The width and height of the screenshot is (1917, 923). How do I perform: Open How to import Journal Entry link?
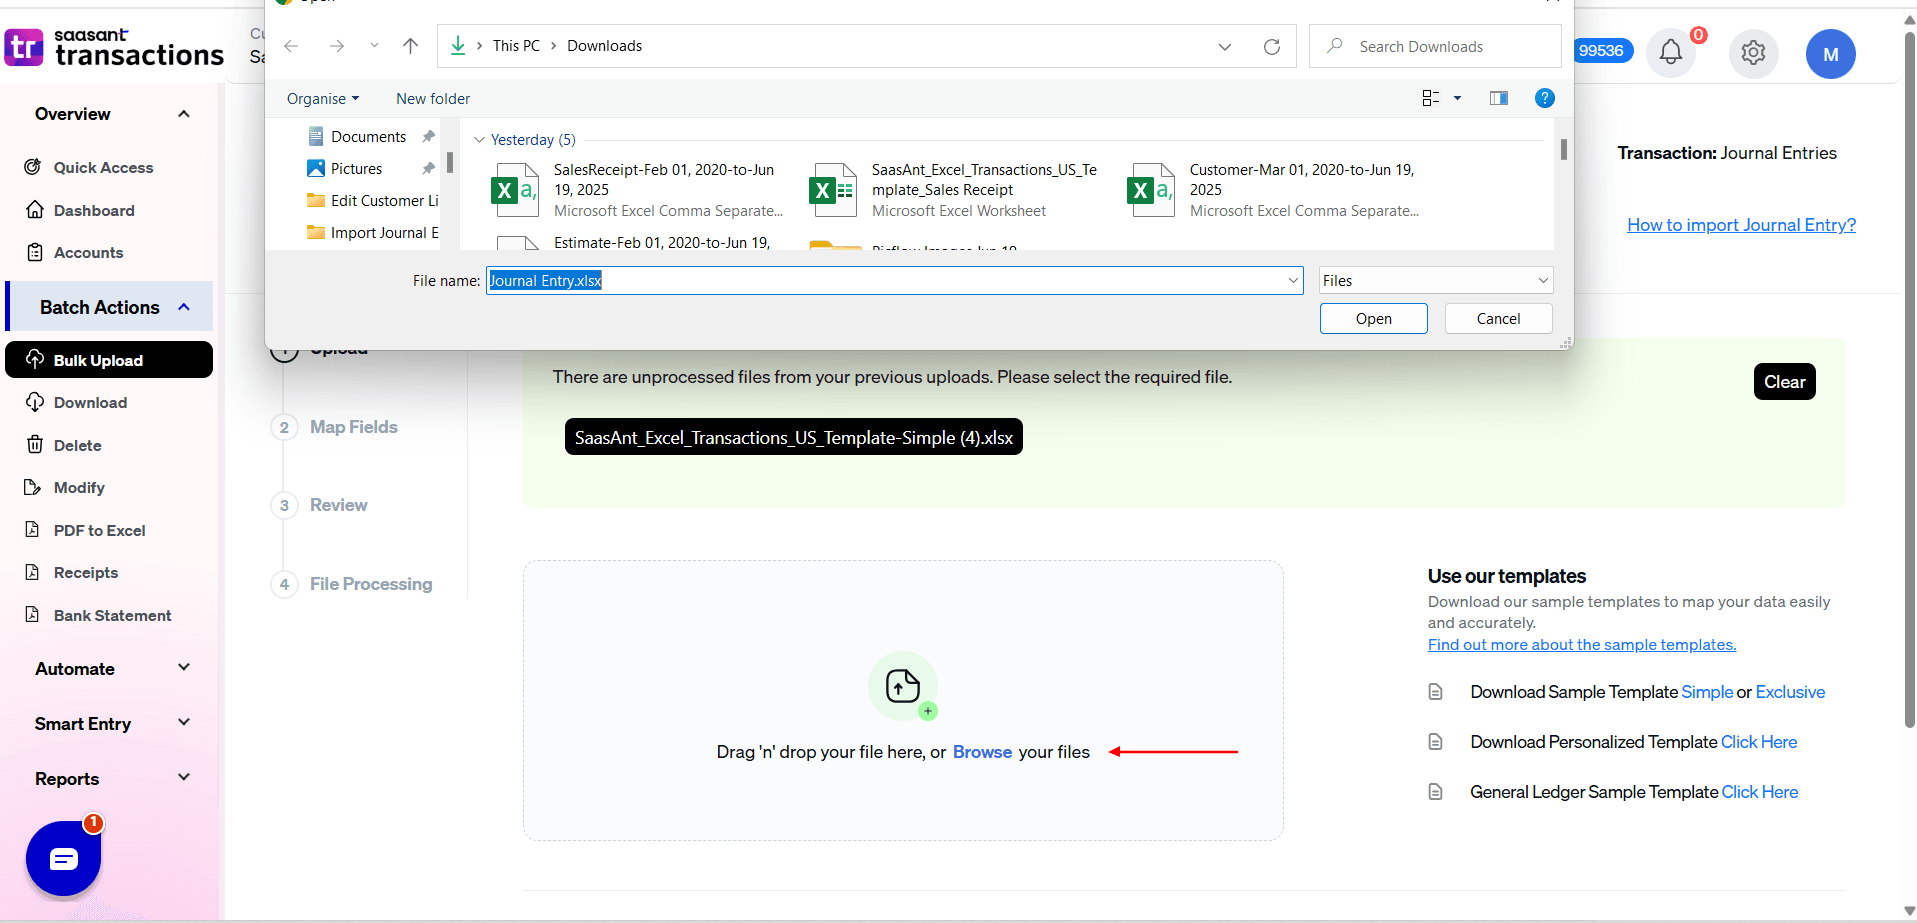click(1741, 225)
